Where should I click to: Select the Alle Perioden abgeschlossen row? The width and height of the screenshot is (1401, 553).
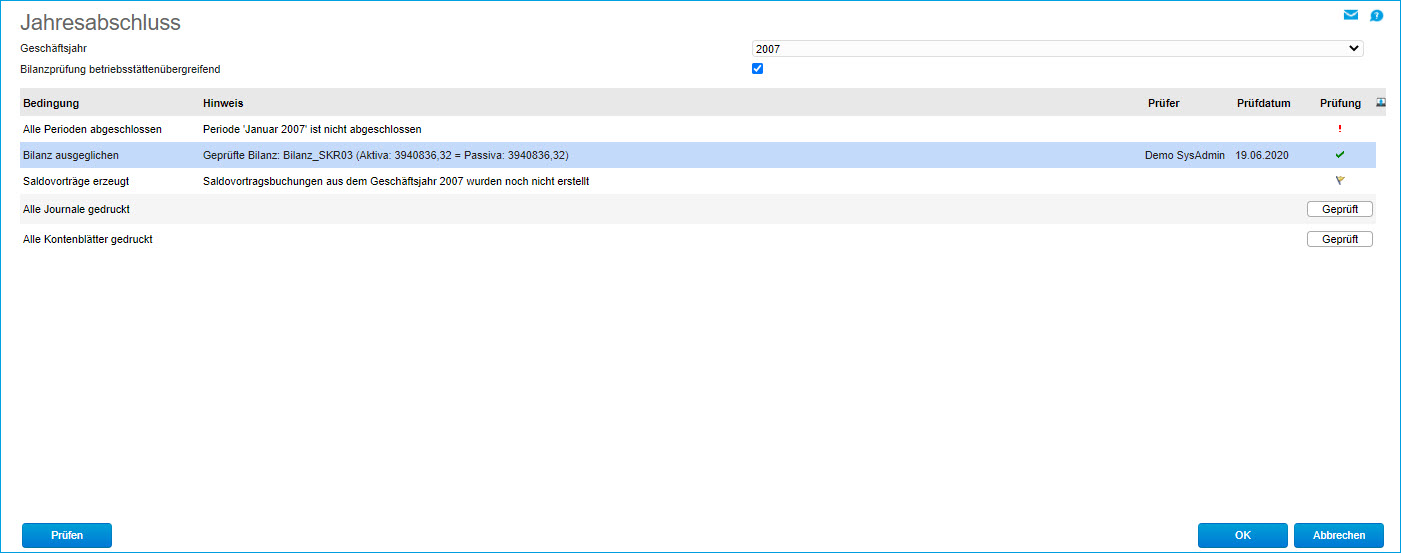click(x=92, y=129)
